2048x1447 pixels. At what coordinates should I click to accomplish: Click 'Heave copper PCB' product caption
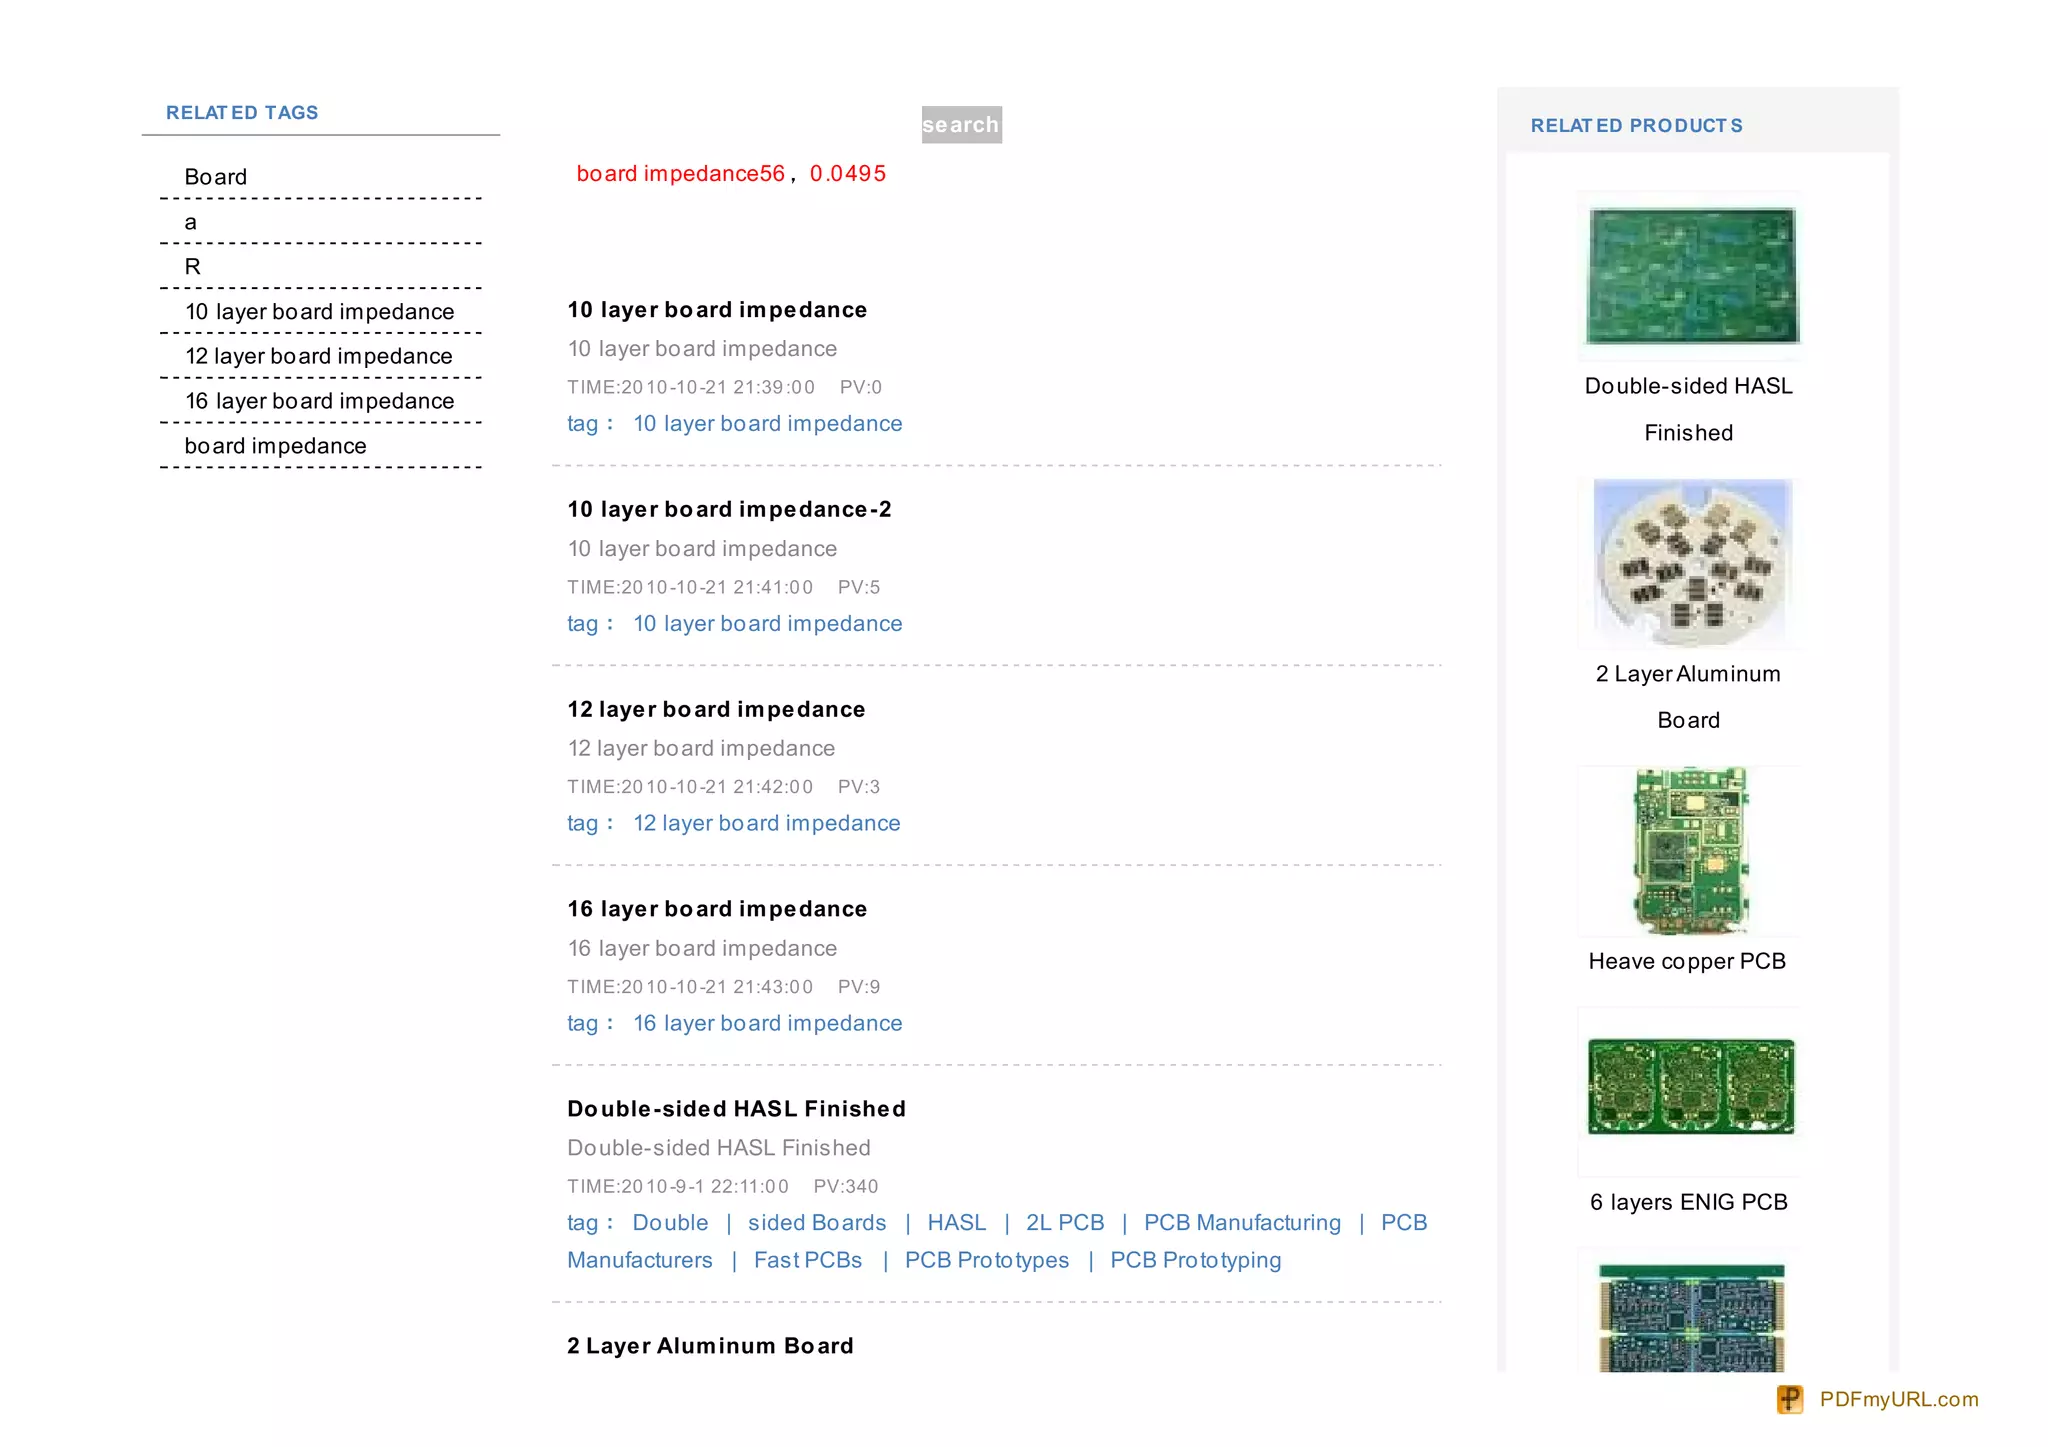(1687, 961)
